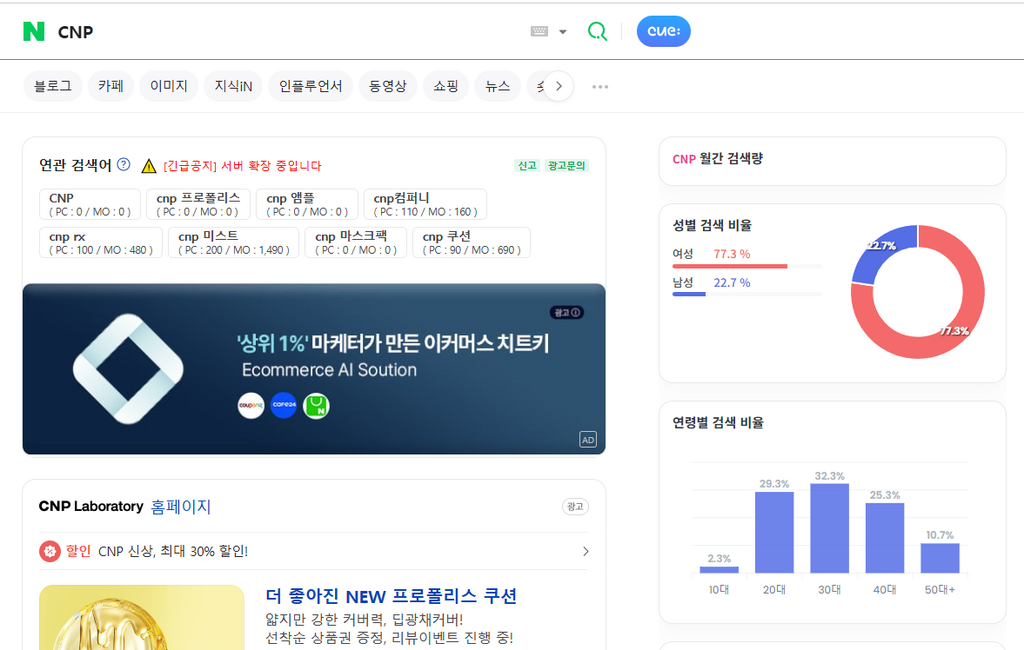Click the green Naver N logo
The height and width of the screenshot is (650, 1024).
pos(34,31)
